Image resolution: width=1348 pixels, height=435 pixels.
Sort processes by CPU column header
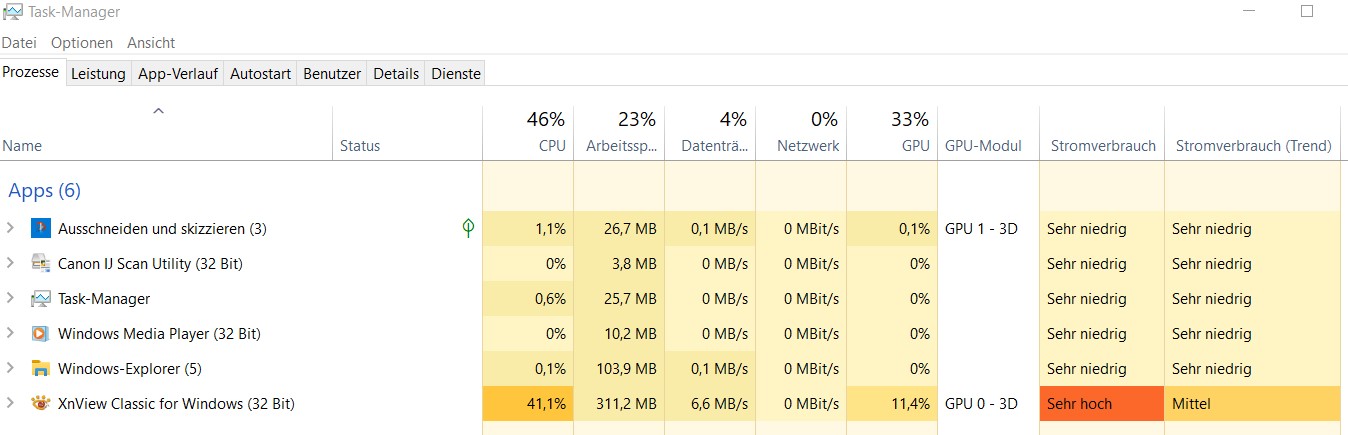pyautogui.click(x=551, y=146)
